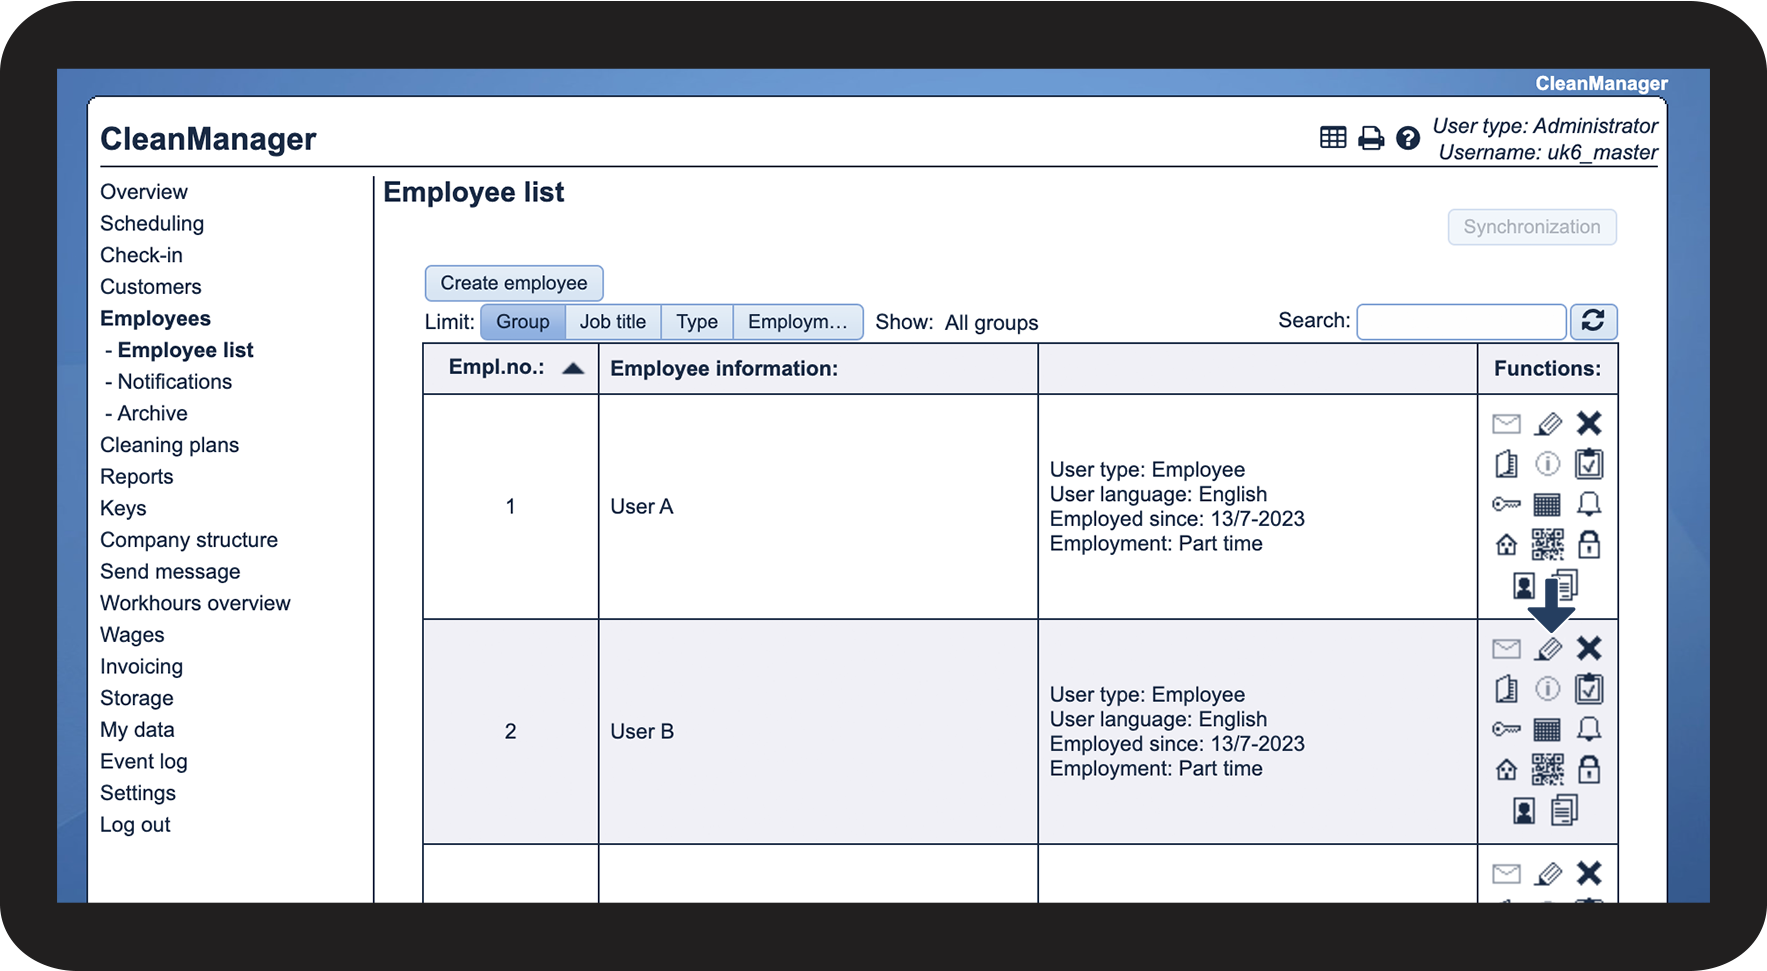Click the bell notification icon for User B
This screenshot has height=971, width=1767.
pyautogui.click(x=1588, y=729)
